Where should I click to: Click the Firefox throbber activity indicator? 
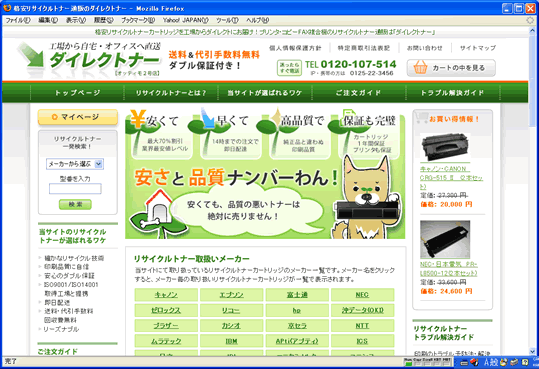click(530, 20)
